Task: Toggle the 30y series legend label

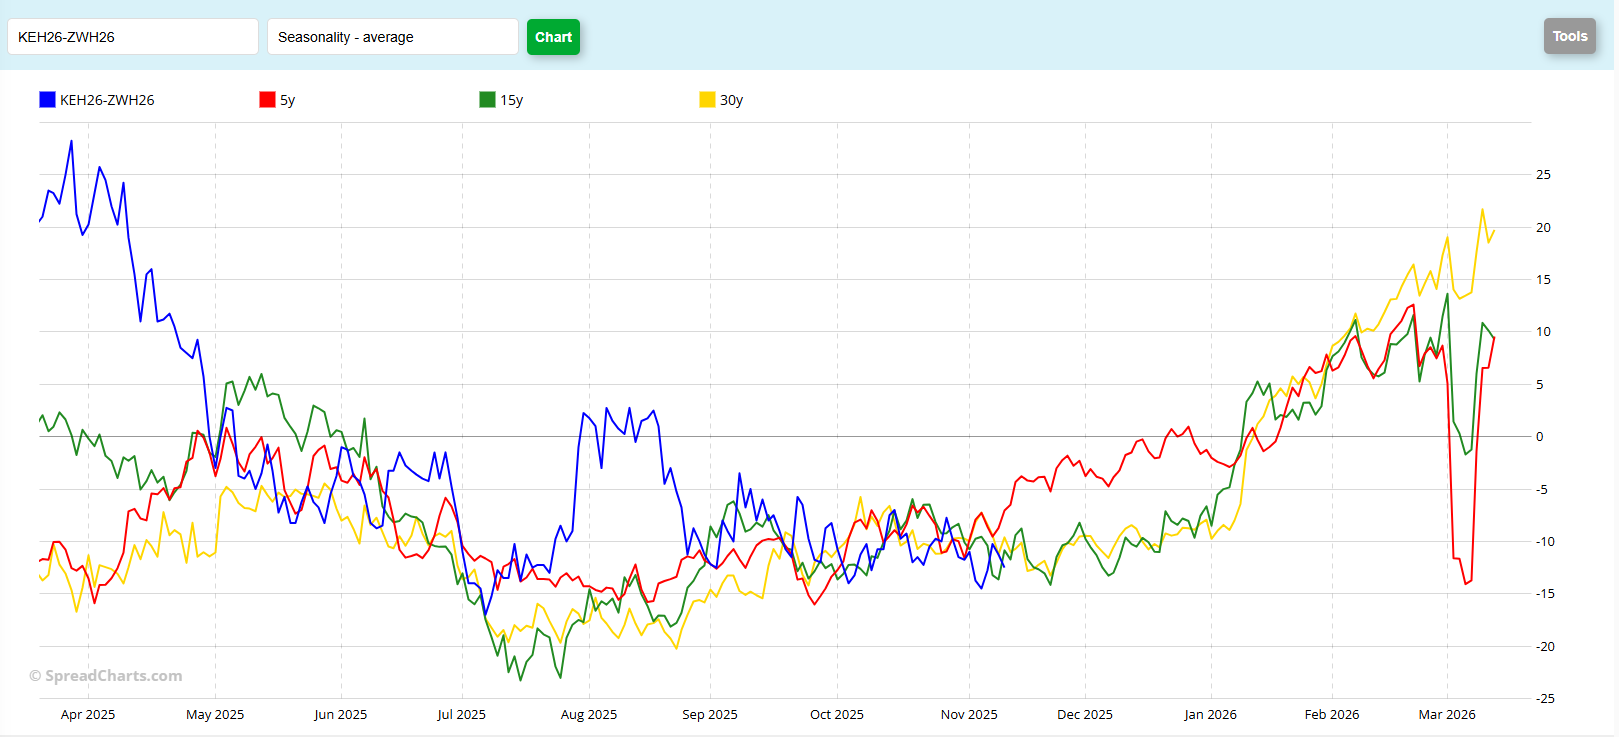Action: point(732,100)
